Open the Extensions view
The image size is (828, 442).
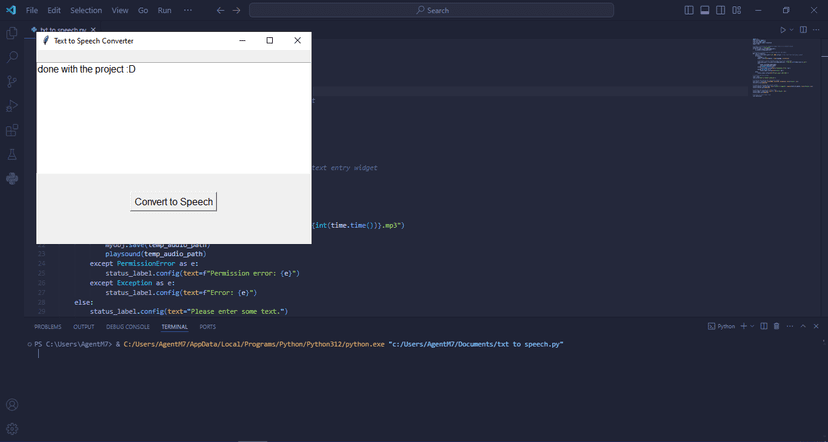point(12,130)
